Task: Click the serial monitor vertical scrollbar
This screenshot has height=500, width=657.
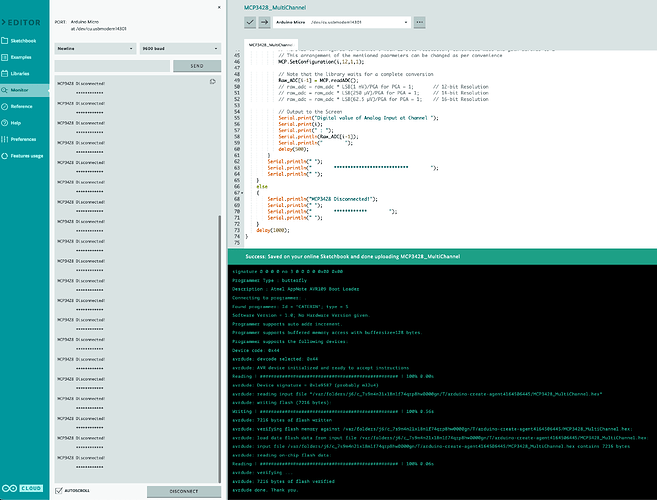Action: (x=219, y=349)
